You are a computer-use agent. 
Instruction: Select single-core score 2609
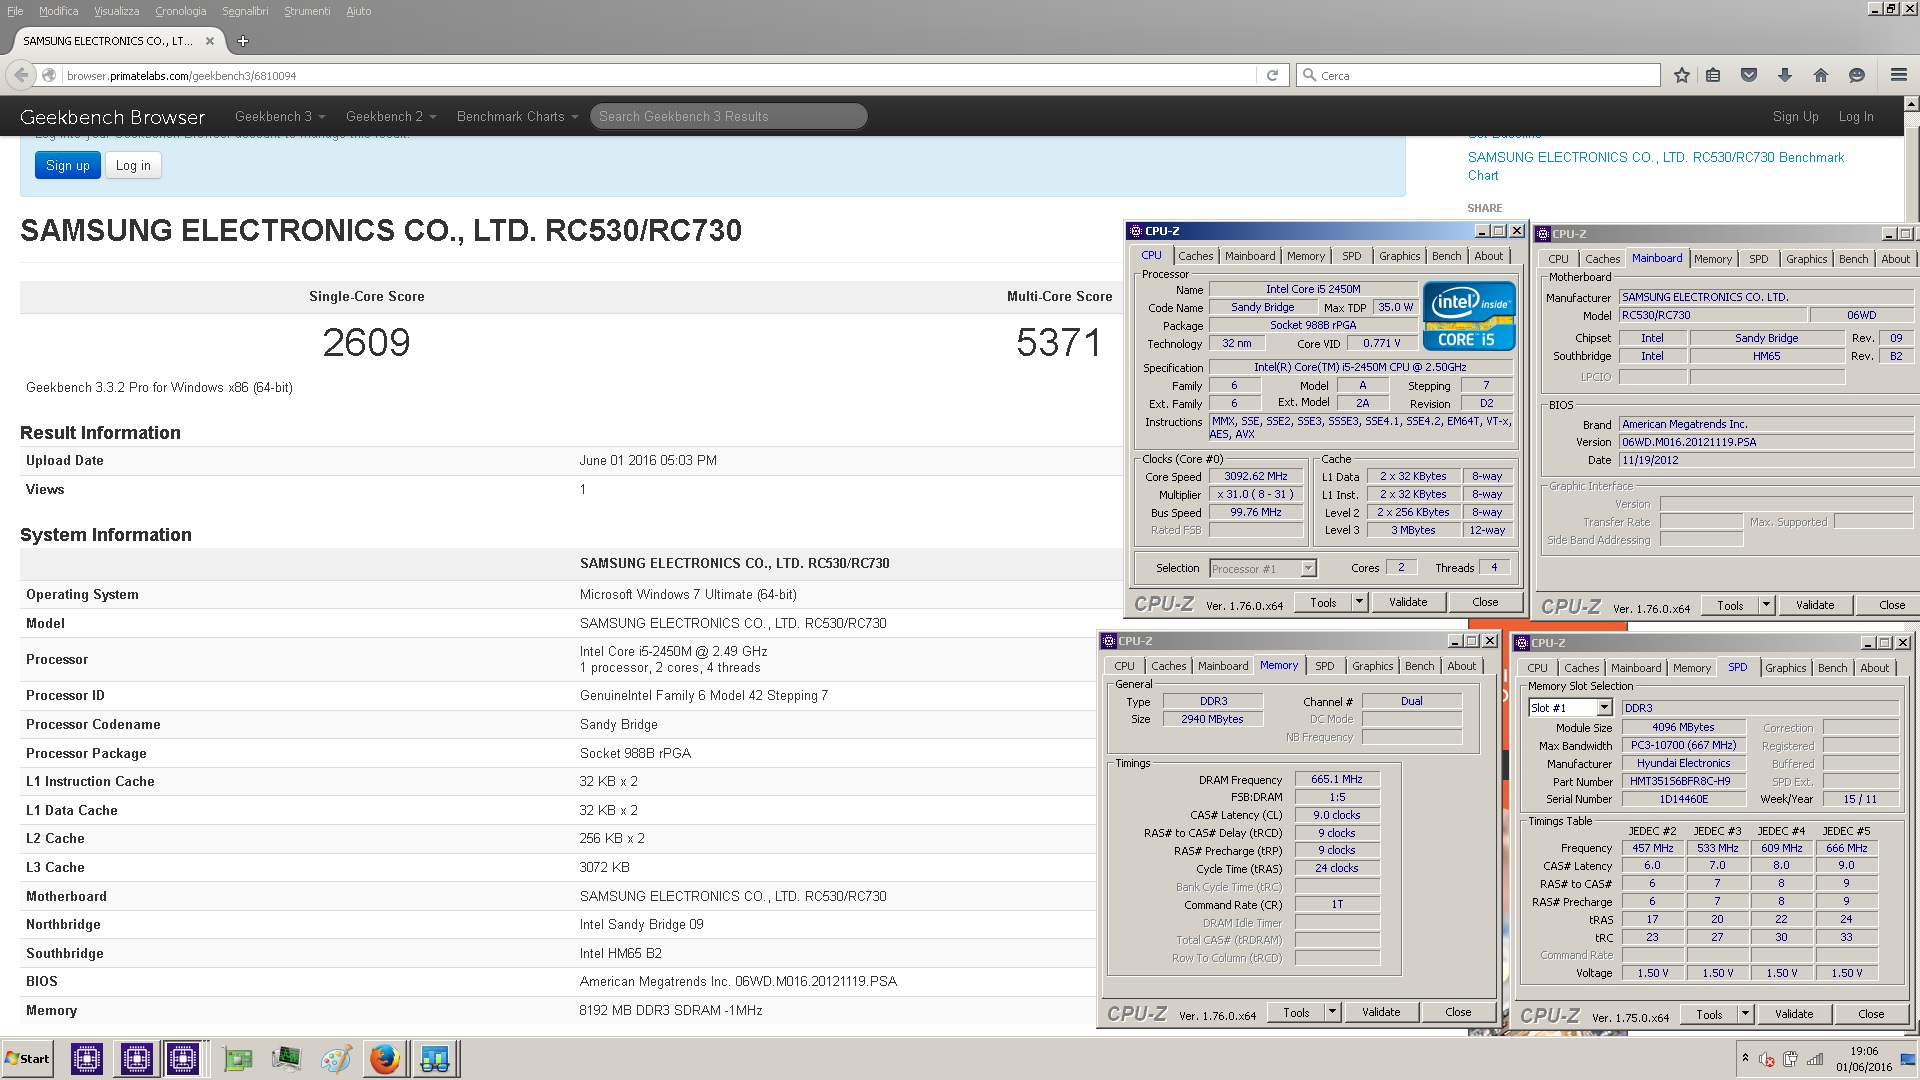point(366,343)
